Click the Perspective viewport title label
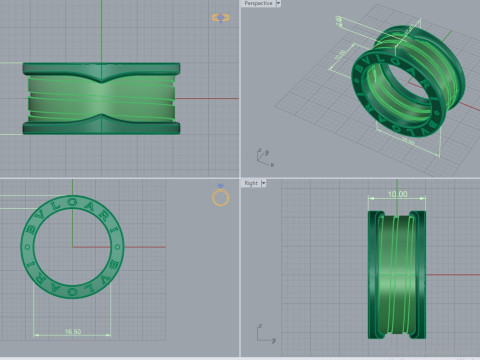Screen dimensions: 480x360 tap(258, 3)
